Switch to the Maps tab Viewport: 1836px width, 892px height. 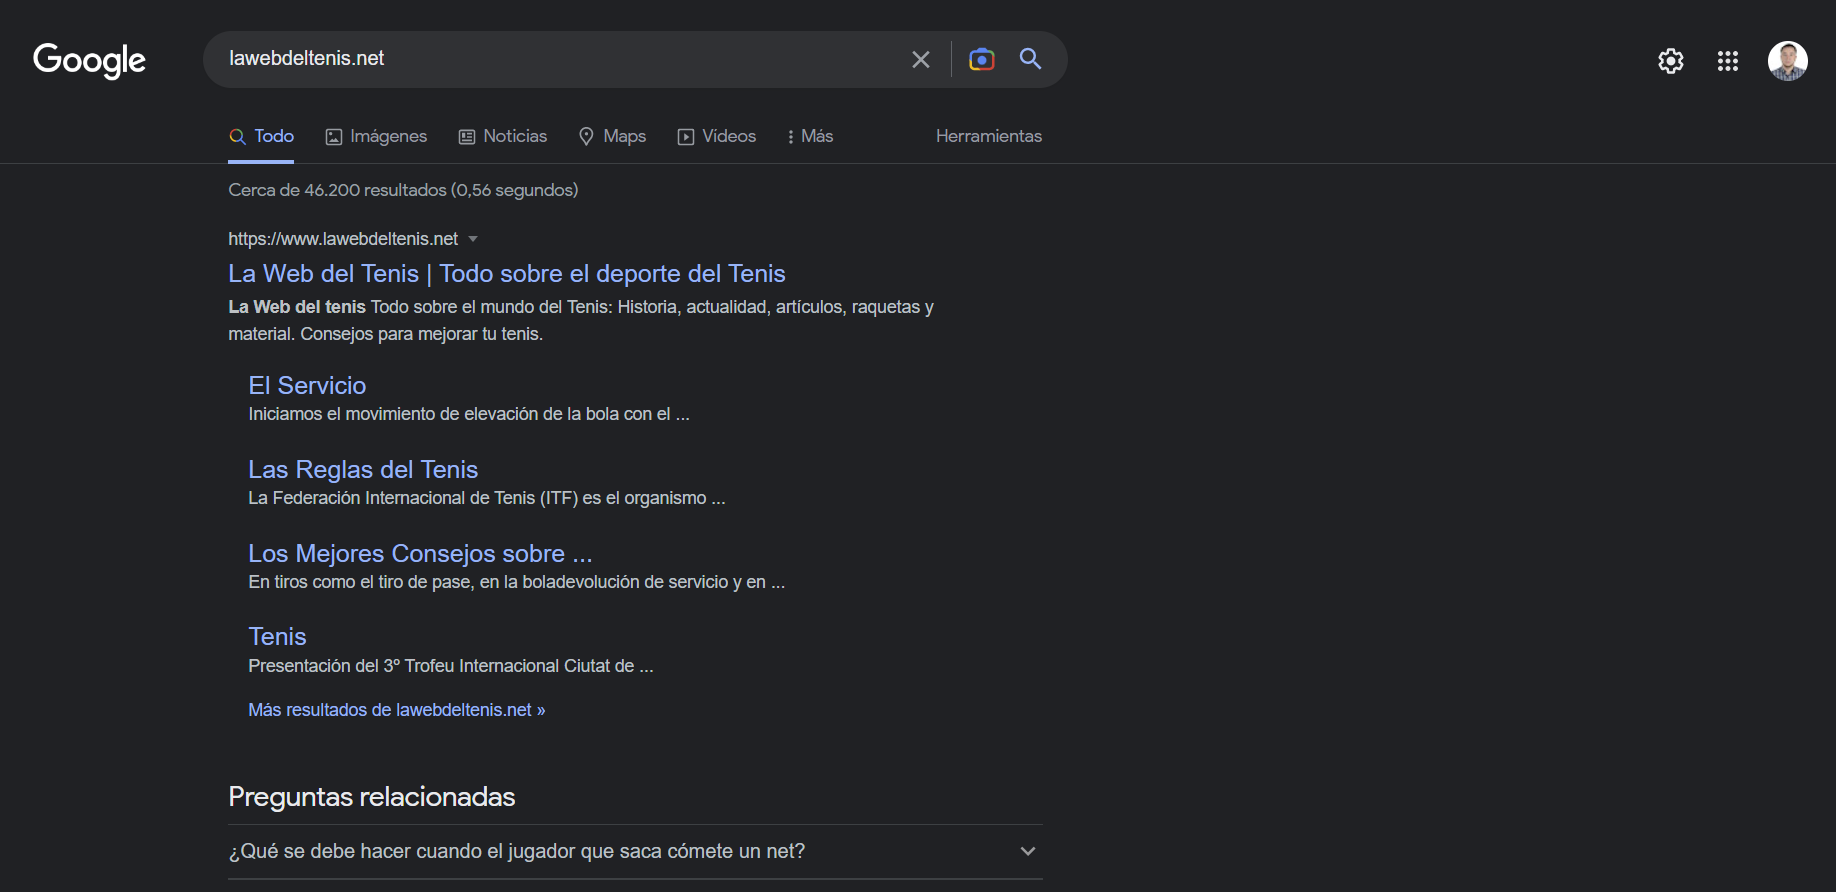coord(613,136)
